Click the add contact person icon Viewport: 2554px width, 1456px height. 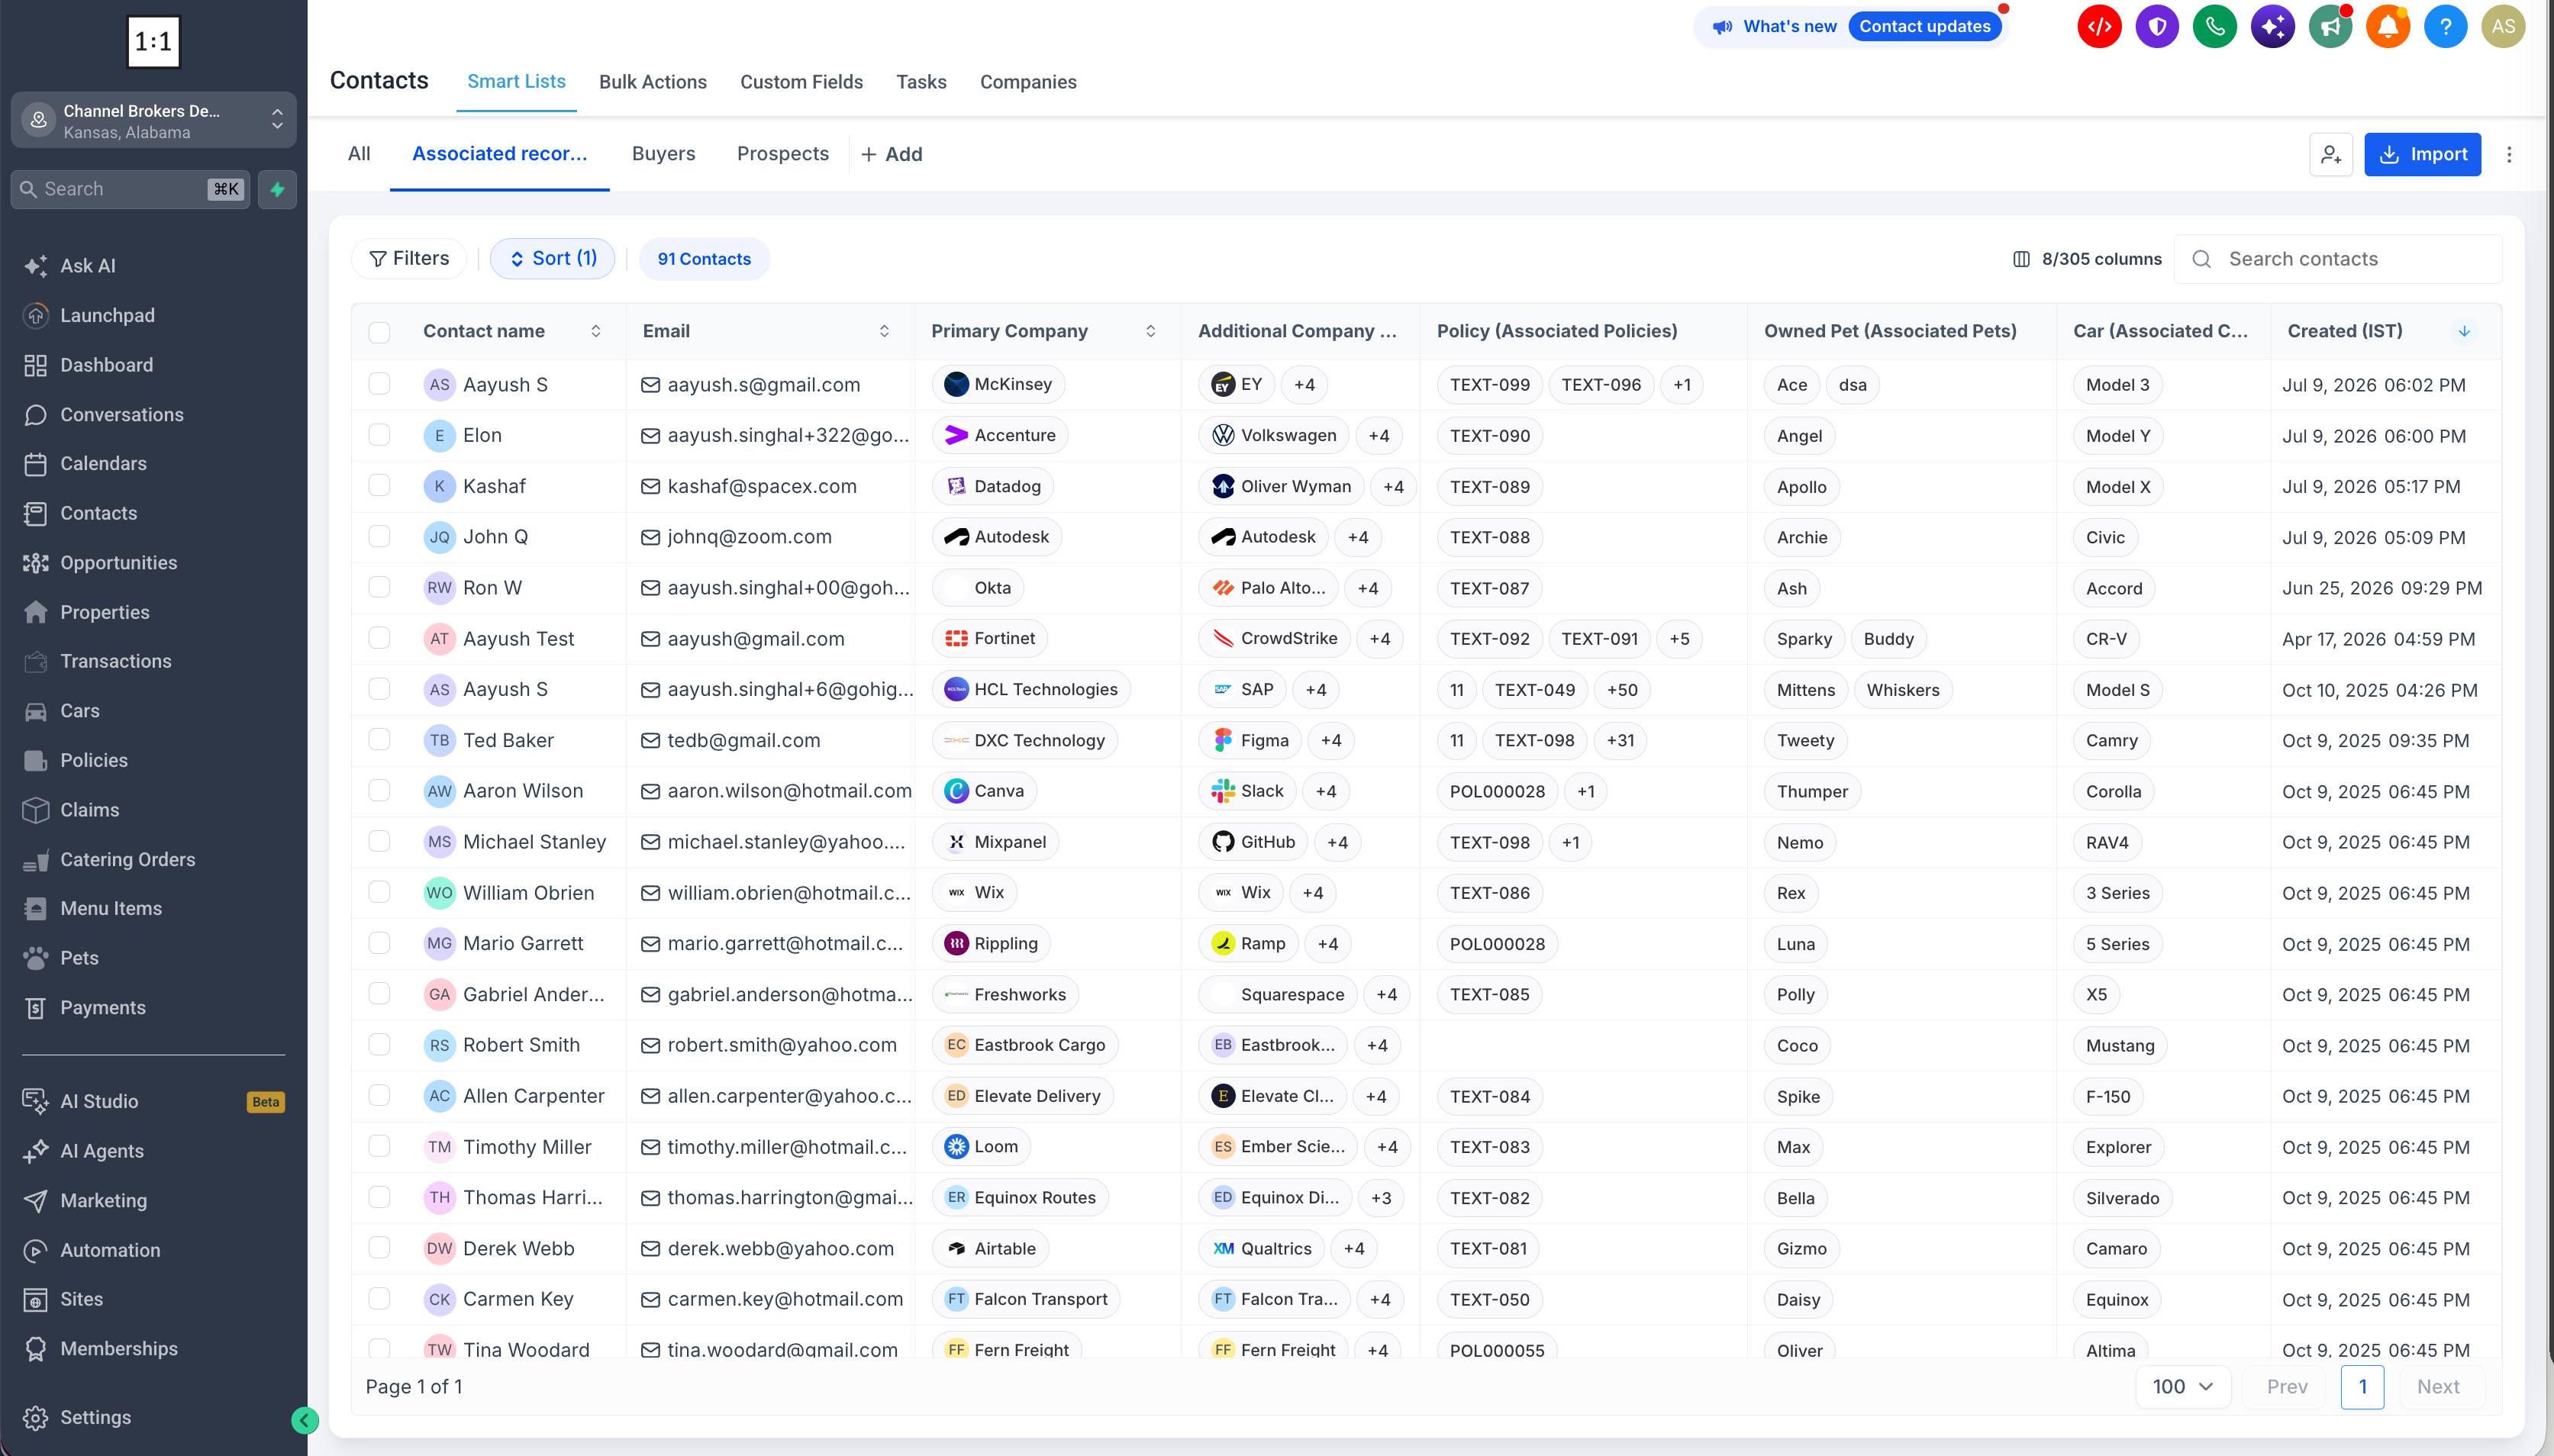click(2331, 154)
